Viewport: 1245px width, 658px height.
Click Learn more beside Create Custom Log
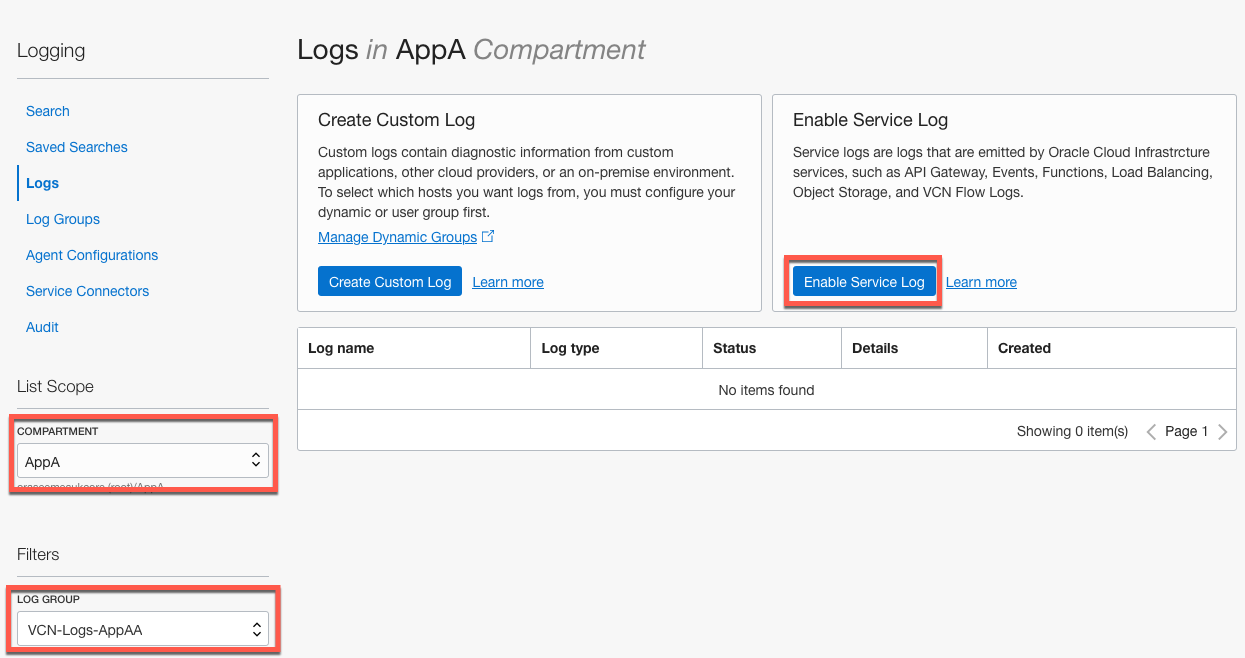[x=508, y=282]
